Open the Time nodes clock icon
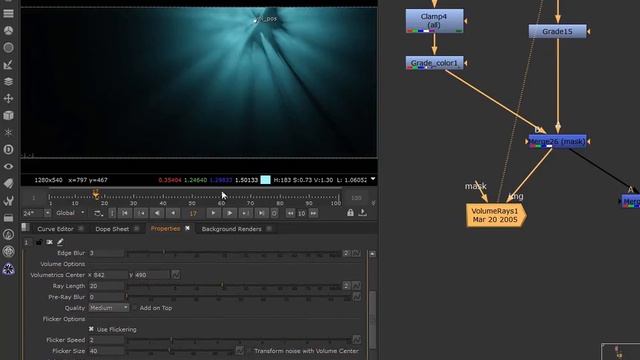The image size is (640, 360). pyautogui.click(x=8, y=31)
